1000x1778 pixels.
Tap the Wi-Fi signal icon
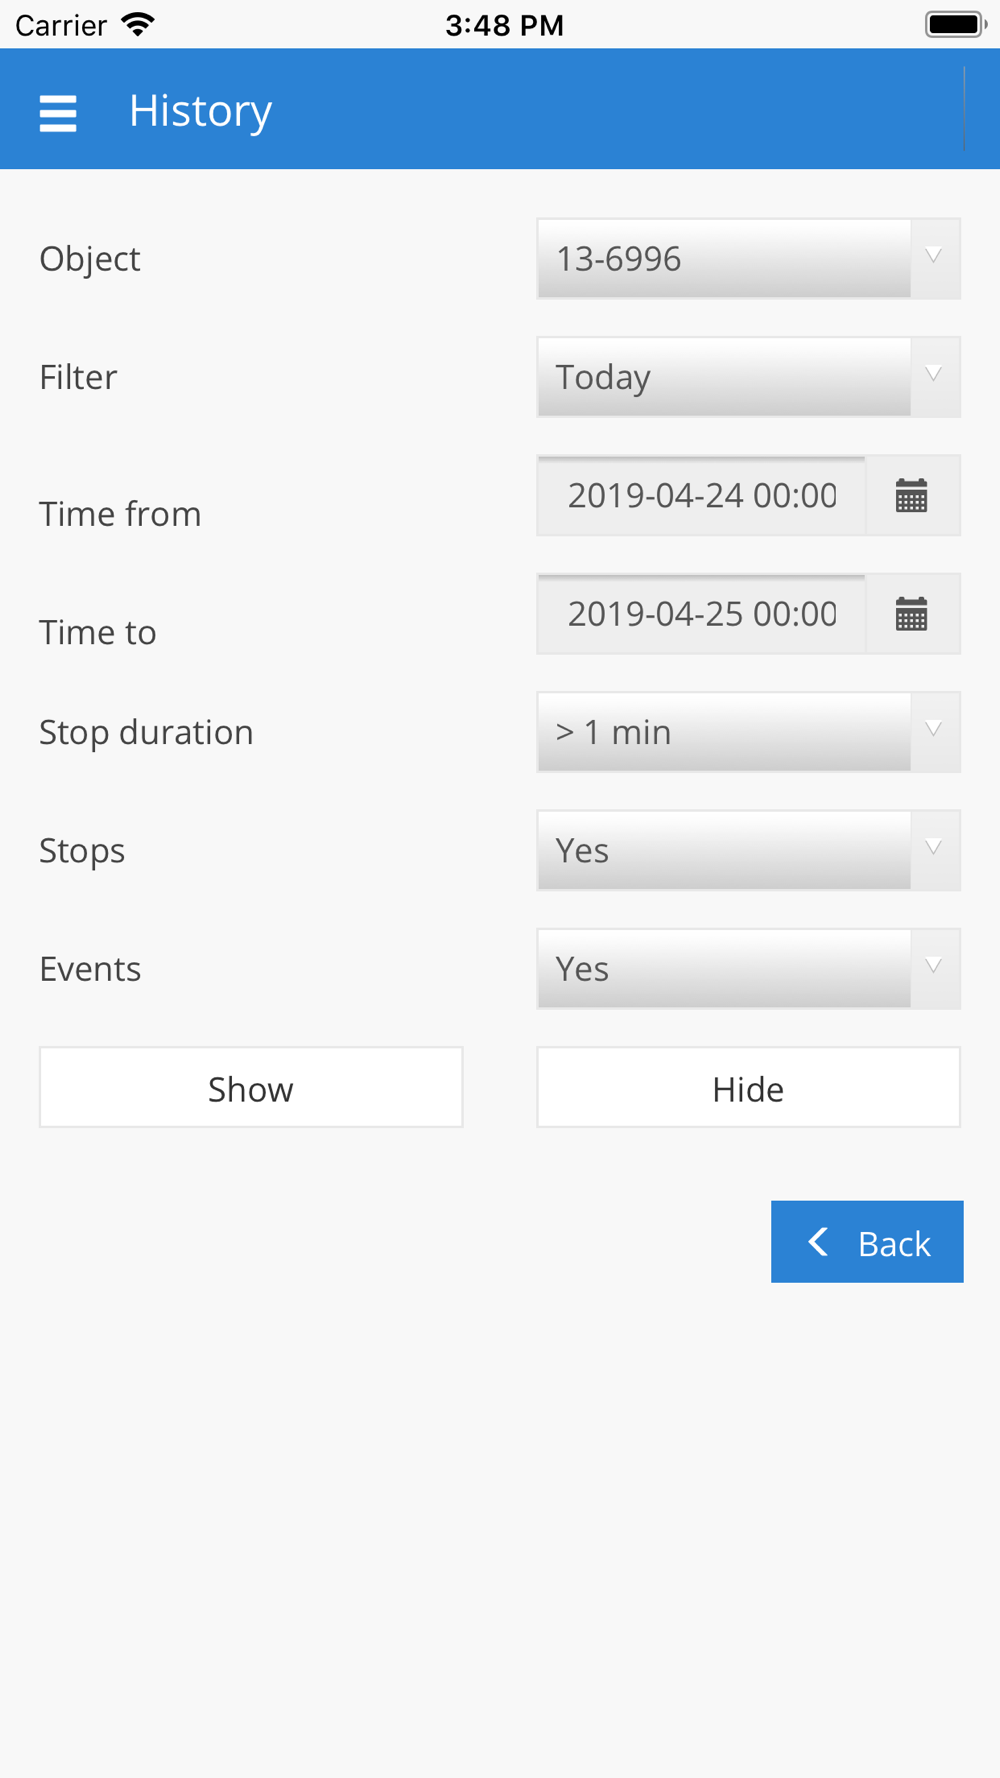click(x=138, y=24)
